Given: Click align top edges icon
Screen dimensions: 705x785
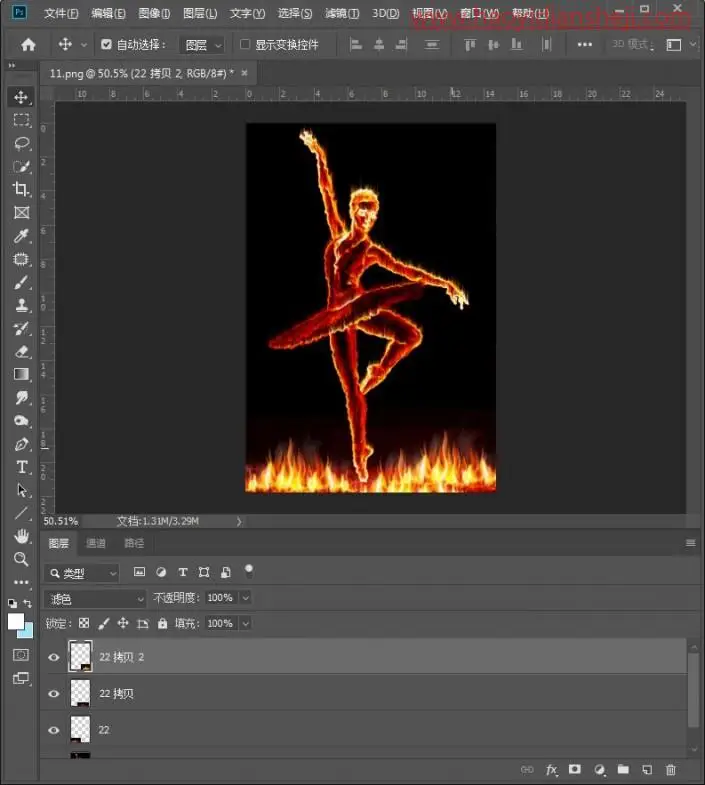Looking at the screenshot, I should [470, 45].
